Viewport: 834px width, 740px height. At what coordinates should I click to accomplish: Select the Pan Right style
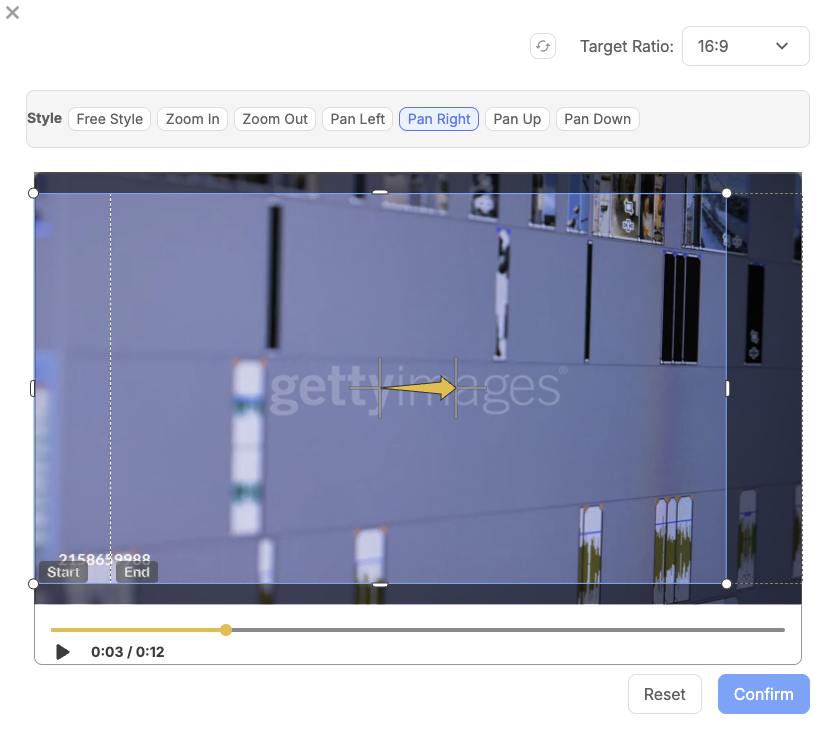pos(439,119)
